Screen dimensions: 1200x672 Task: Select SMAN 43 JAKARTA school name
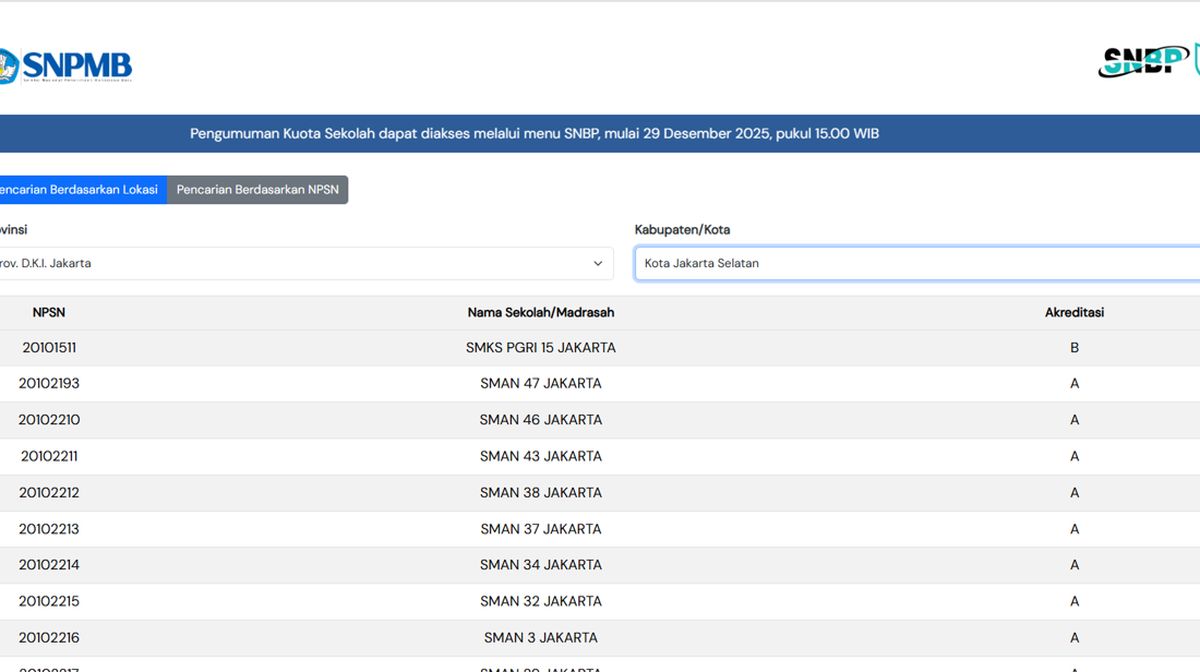pos(541,456)
